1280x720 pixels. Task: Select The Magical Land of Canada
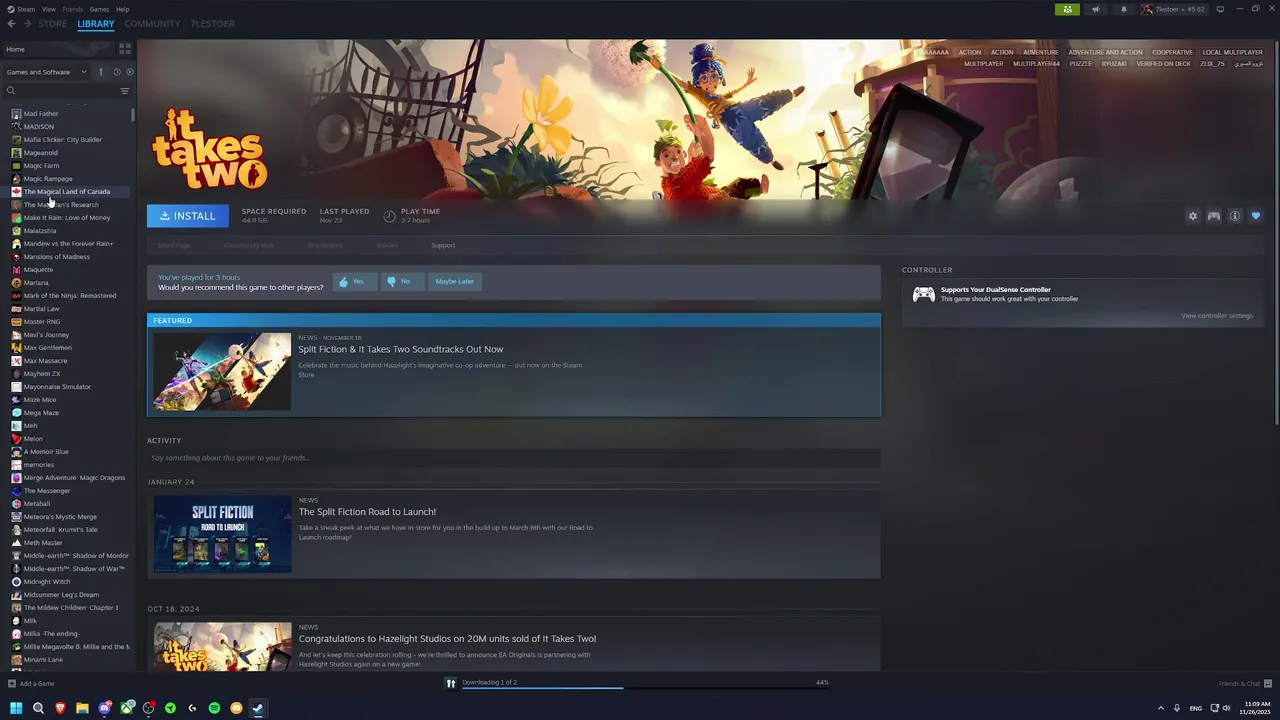click(67, 192)
